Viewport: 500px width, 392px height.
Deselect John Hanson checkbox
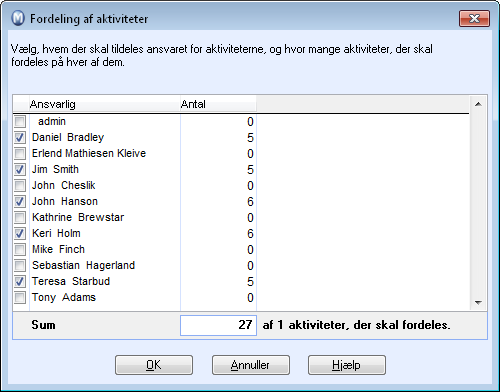click(x=20, y=201)
